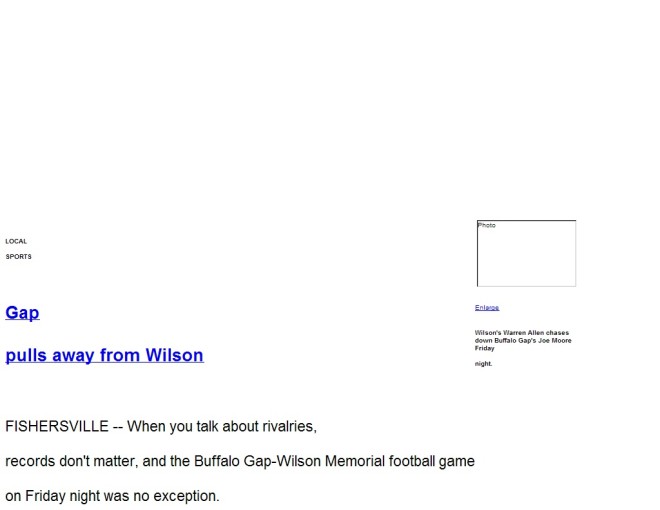
Task: Click the LOCAL section label
Action: coord(16,242)
